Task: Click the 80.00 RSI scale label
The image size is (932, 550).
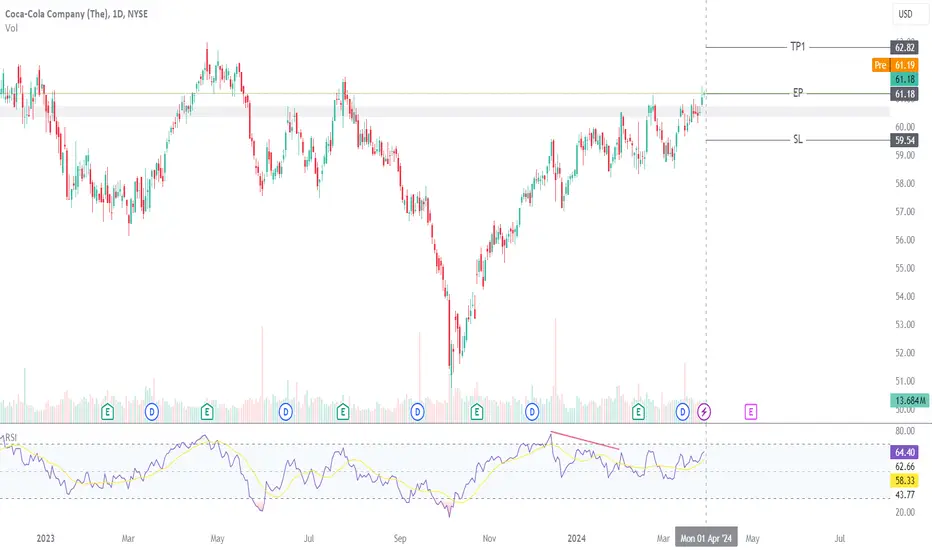Action: coord(905,431)
